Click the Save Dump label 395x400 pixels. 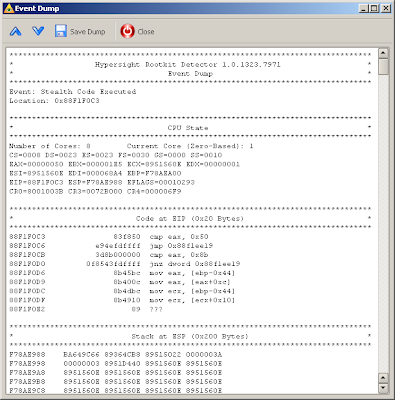tap(87, 32)
